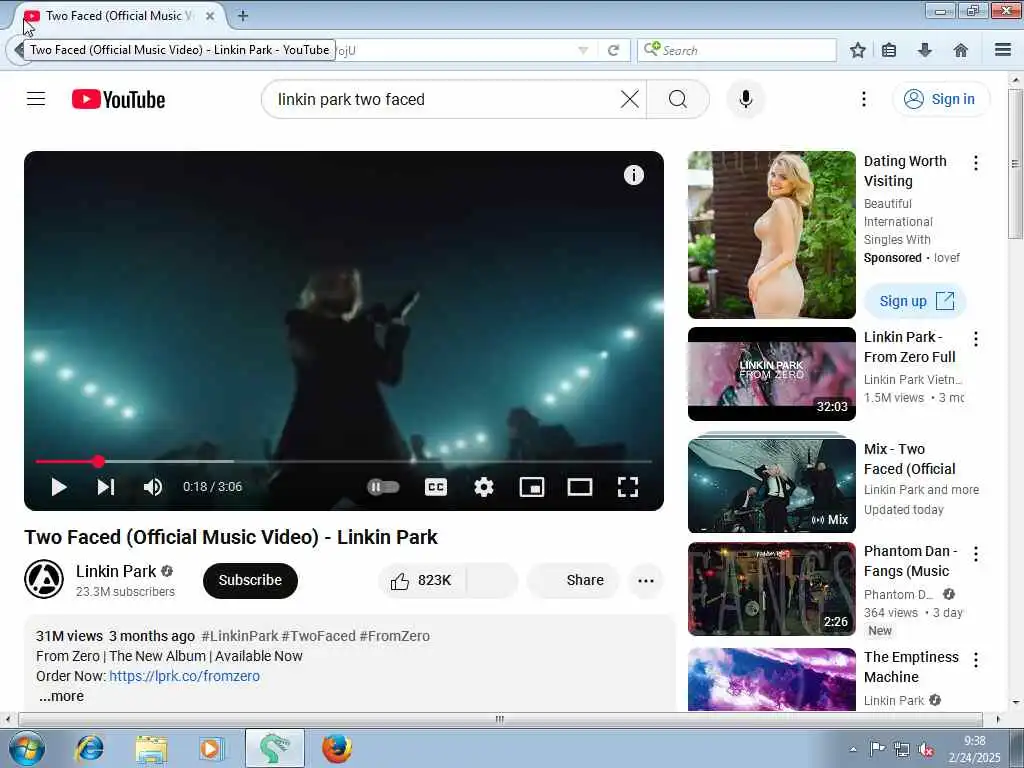The width and height of the screenshot is (1024, 768).
Task: Open YouTube settings three-dot menu
Action: 864,99
